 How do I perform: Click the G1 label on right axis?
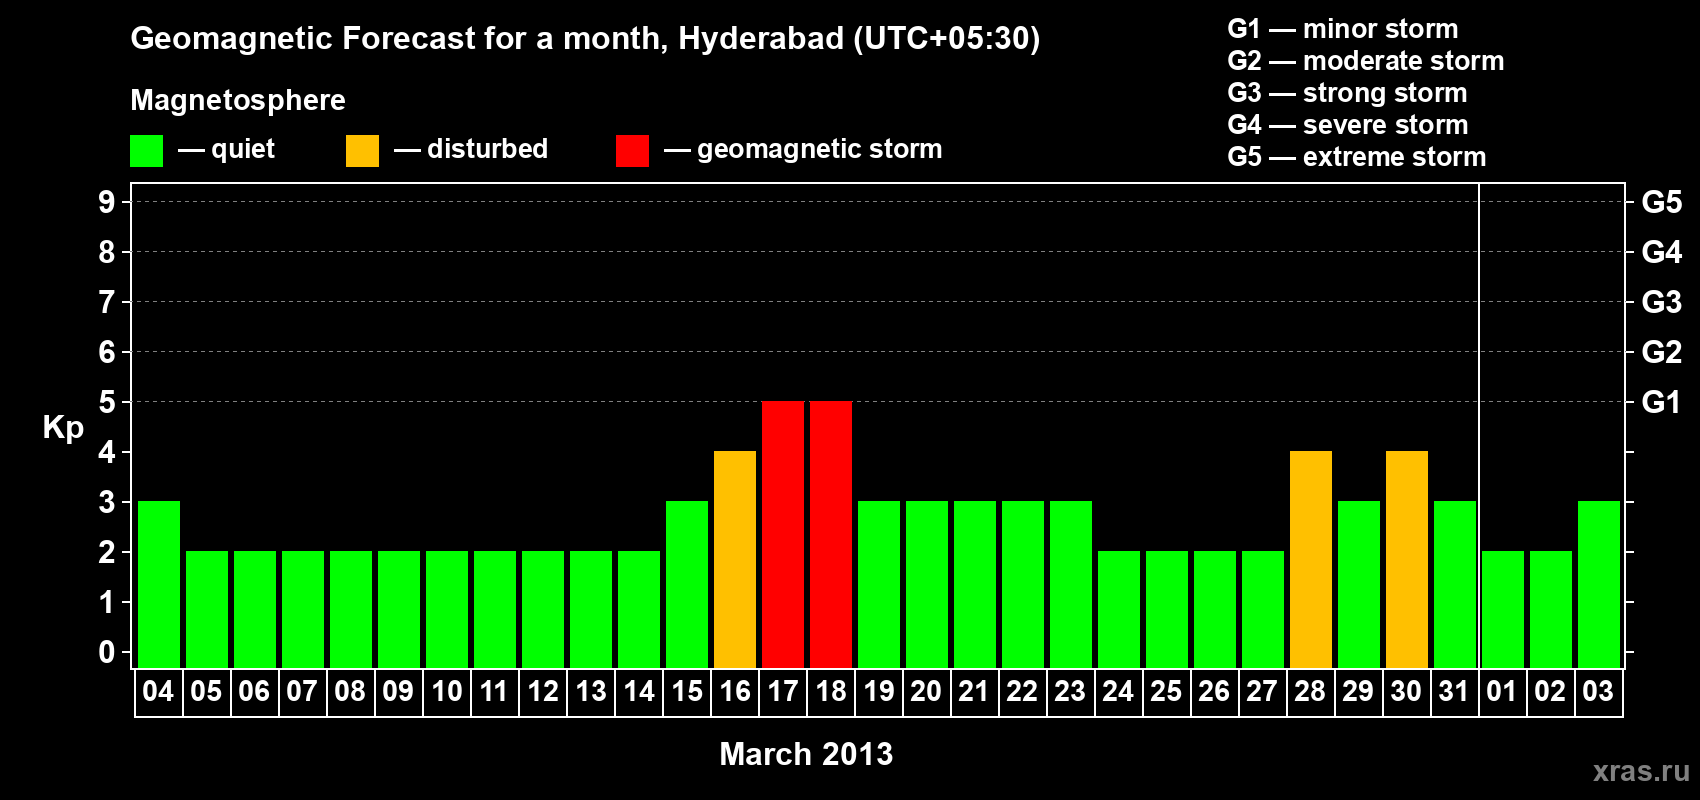click(1662, 402)
